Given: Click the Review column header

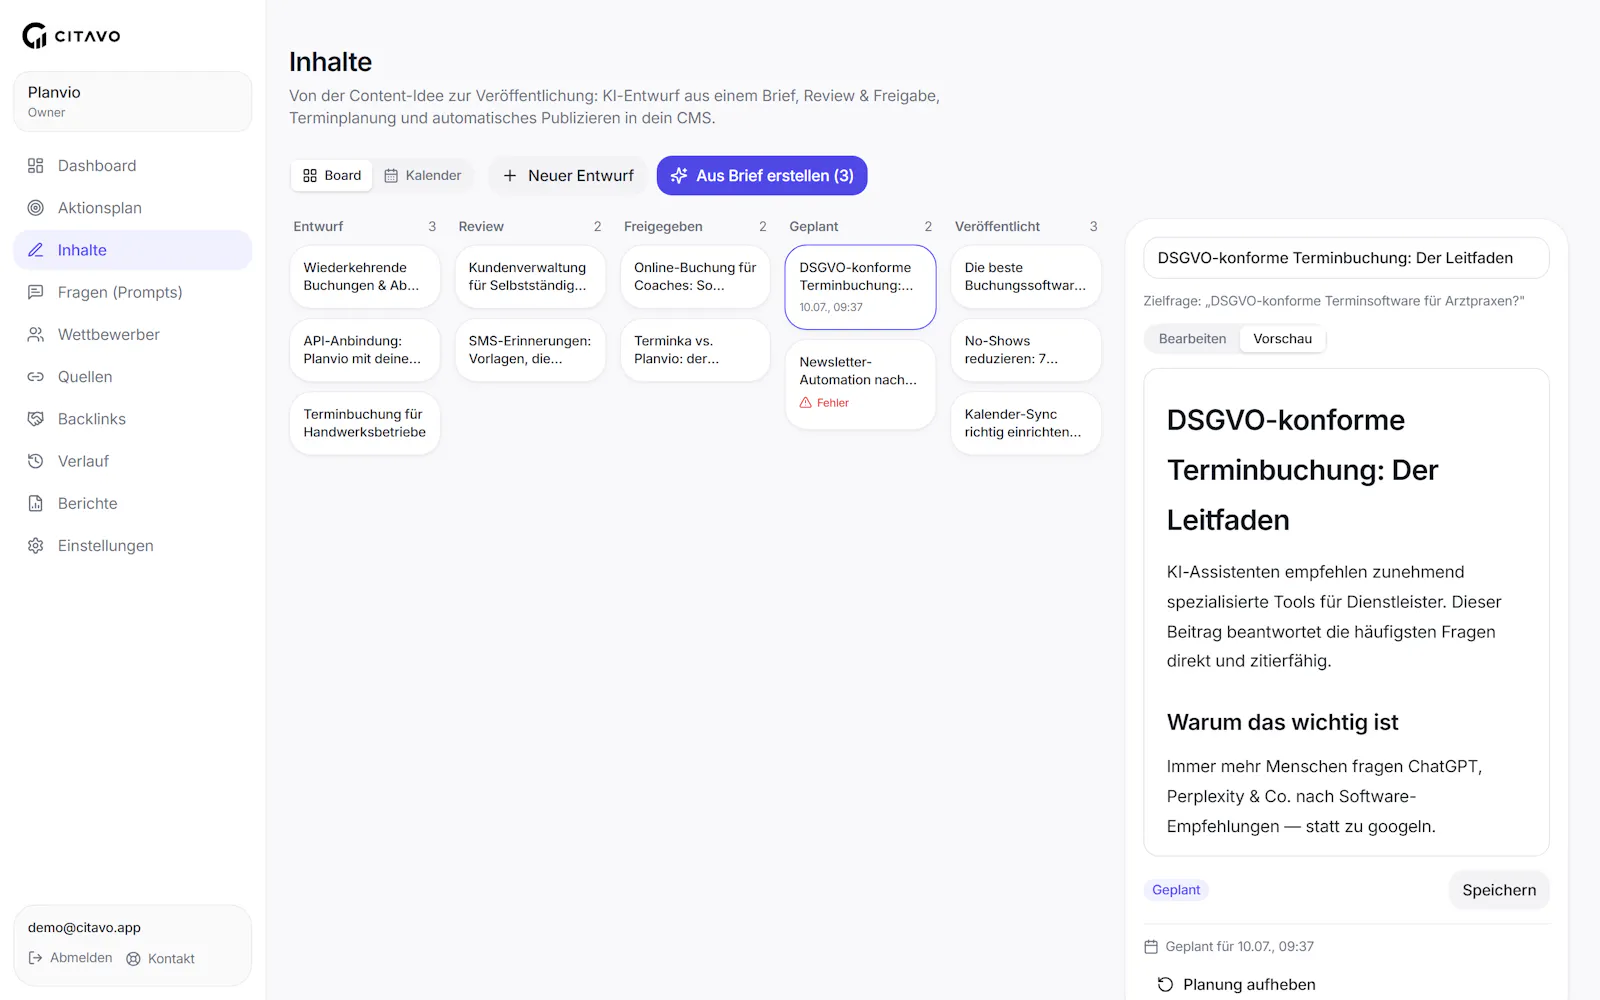Looking at the screenshot, I should point(481,227).
